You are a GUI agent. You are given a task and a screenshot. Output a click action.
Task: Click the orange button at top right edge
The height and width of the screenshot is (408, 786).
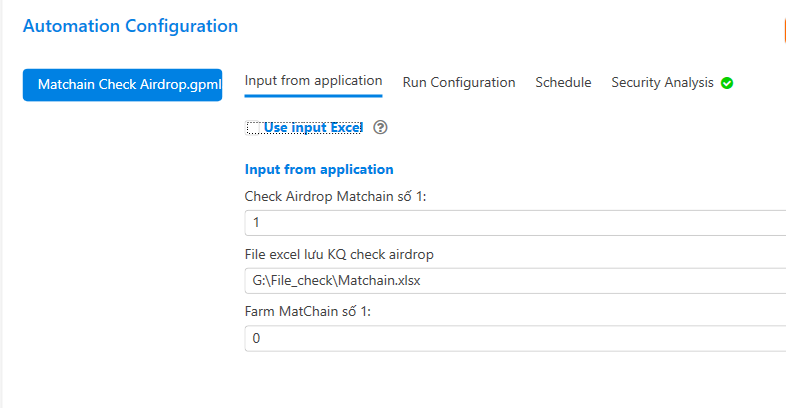(x=784, y=30)
